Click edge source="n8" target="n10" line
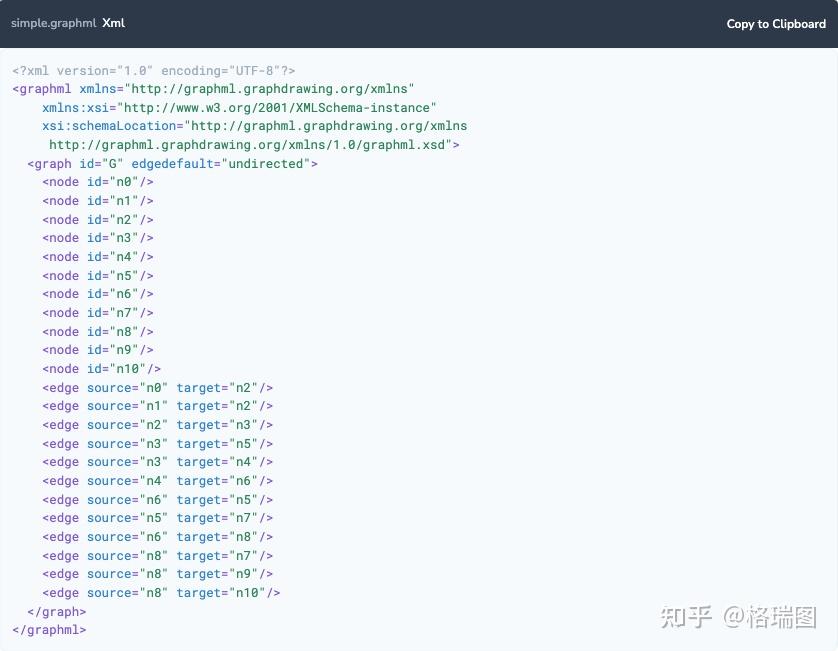 click(161, 593)
